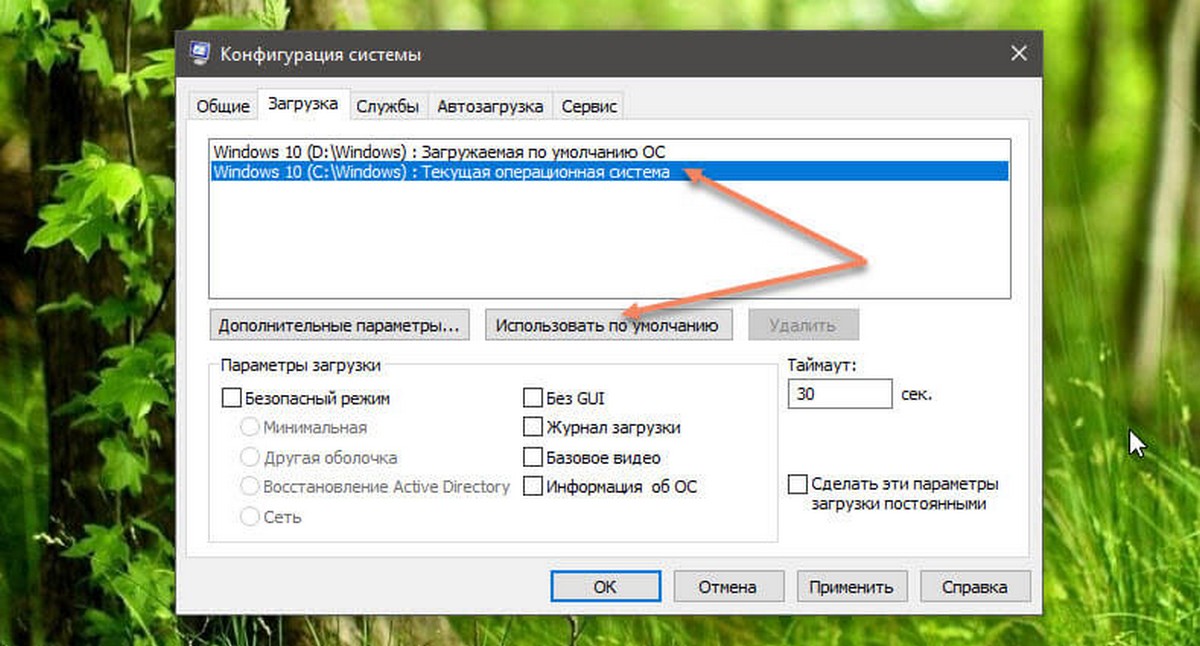Tick the Без GUI checkbox

coord(532,398)
